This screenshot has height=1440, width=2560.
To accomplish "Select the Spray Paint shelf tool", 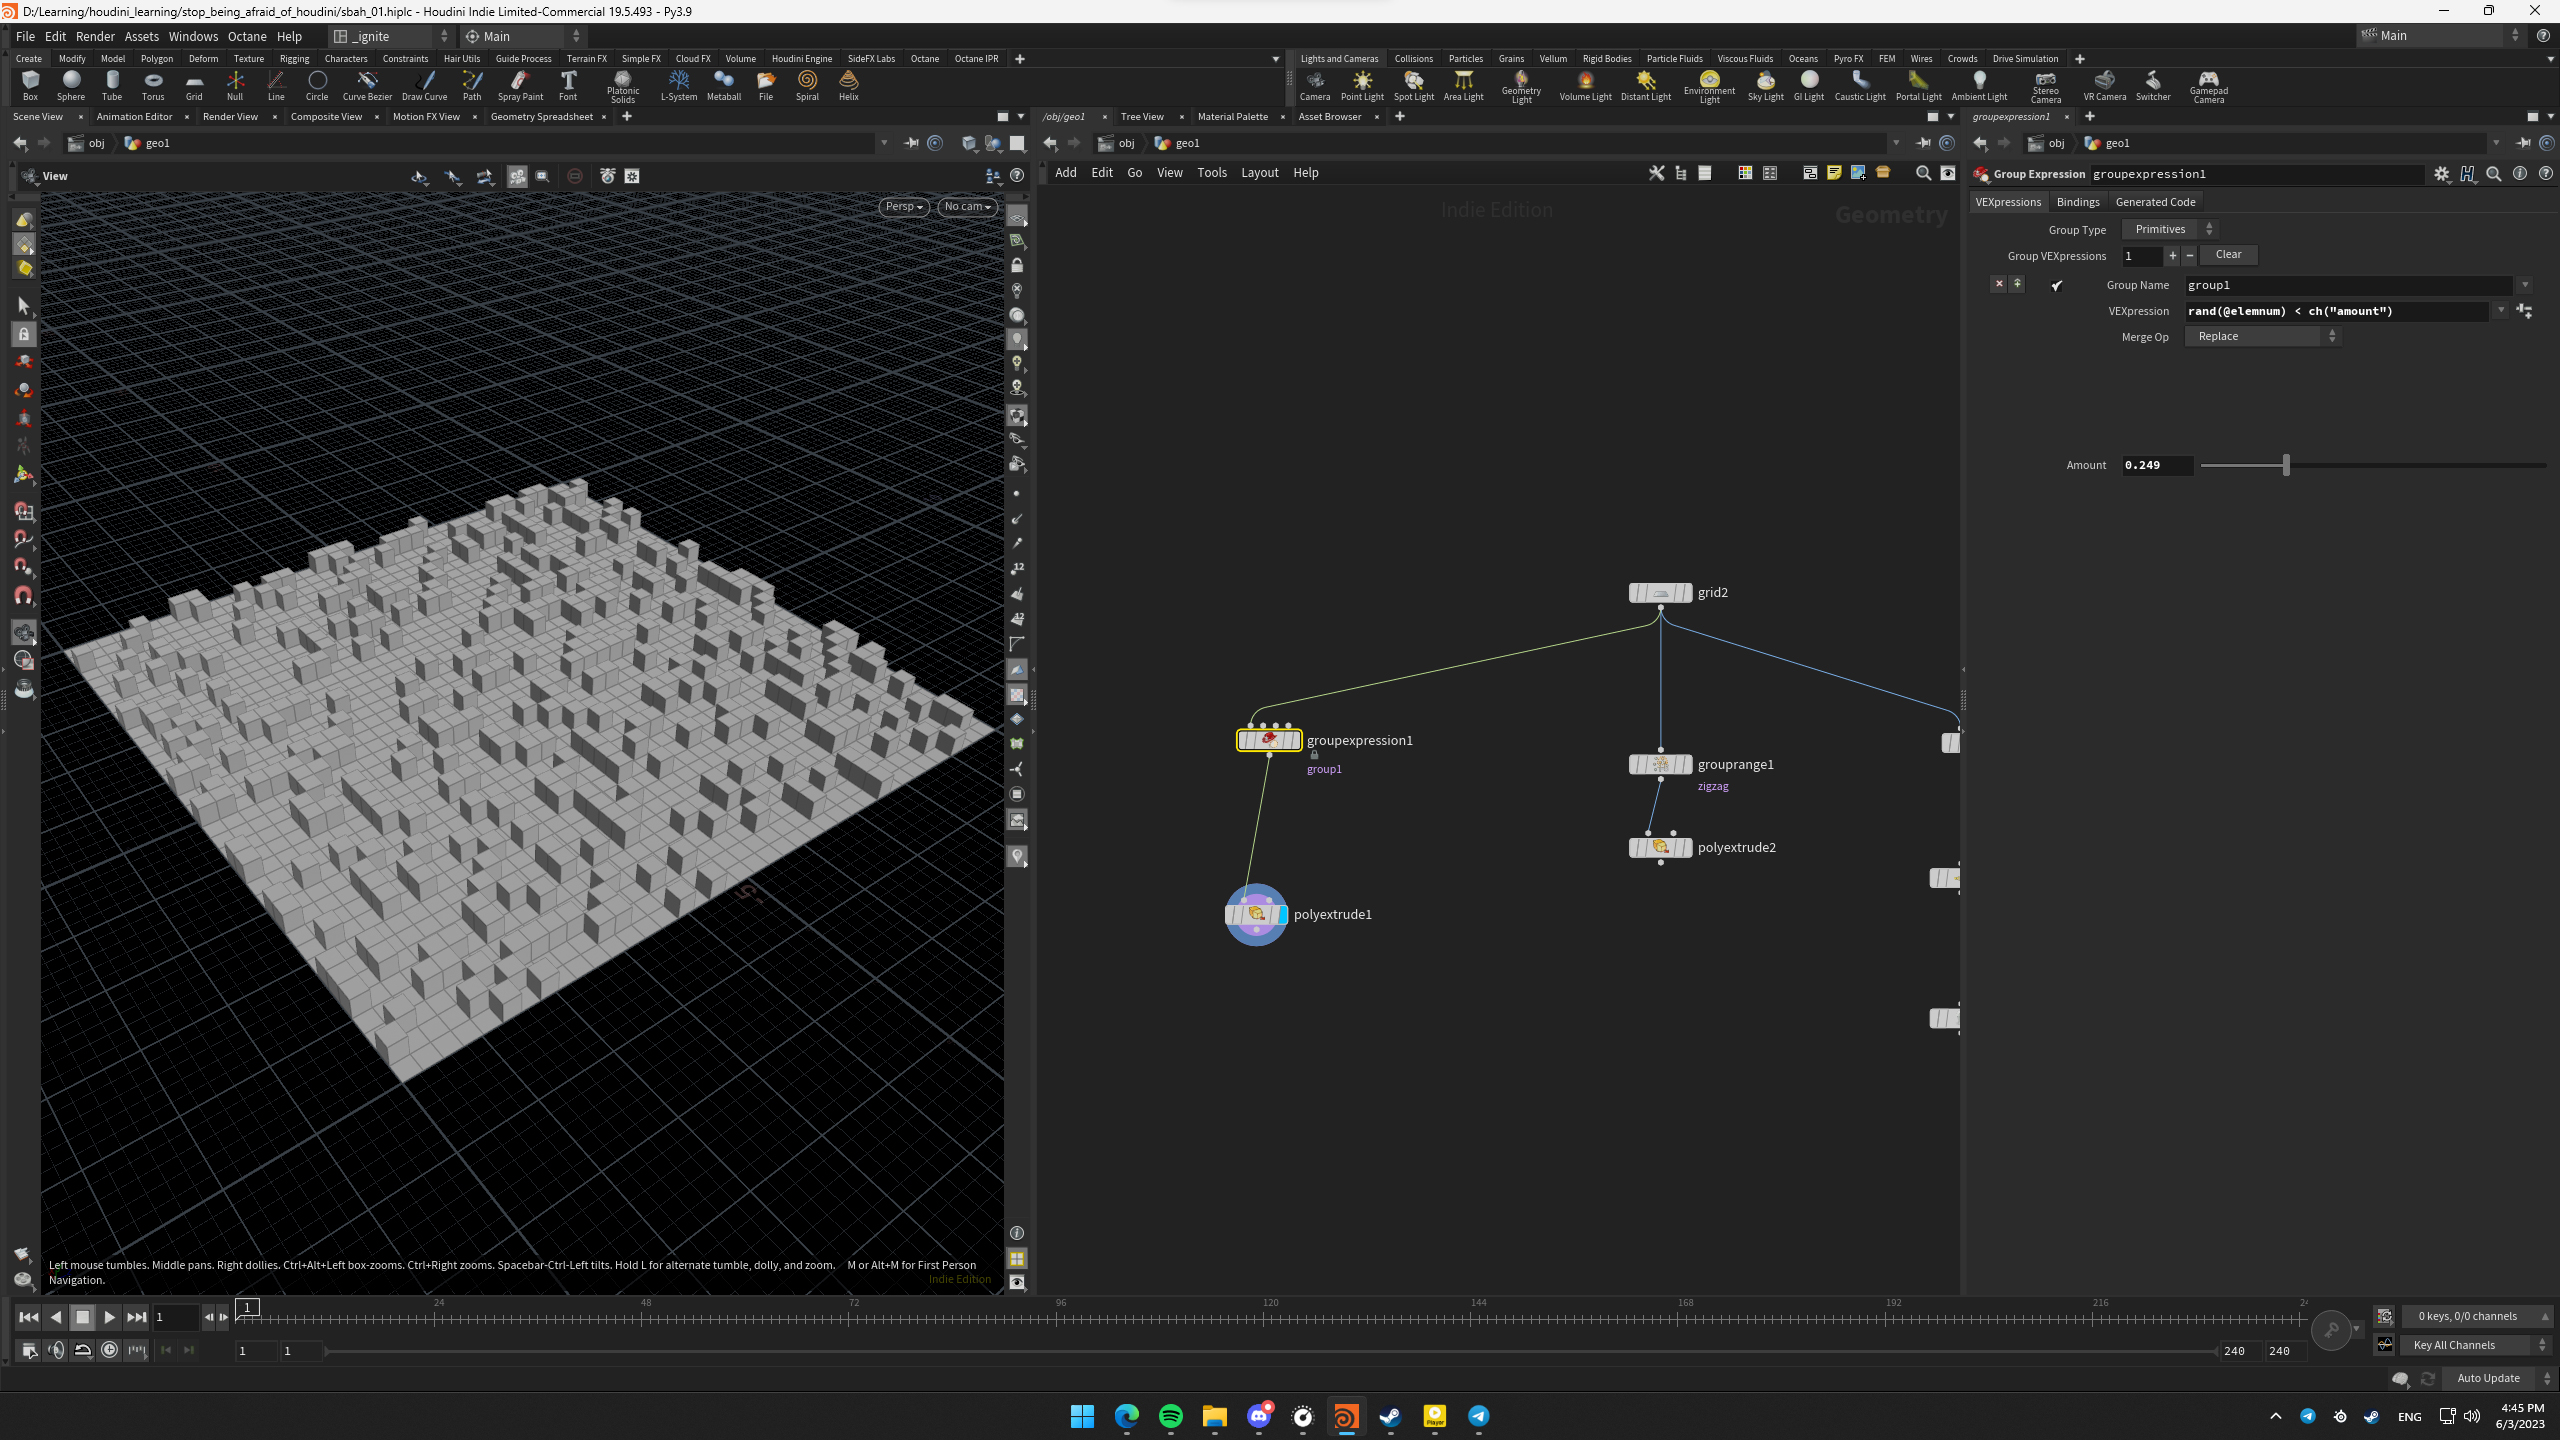I will tap(520, 84).
